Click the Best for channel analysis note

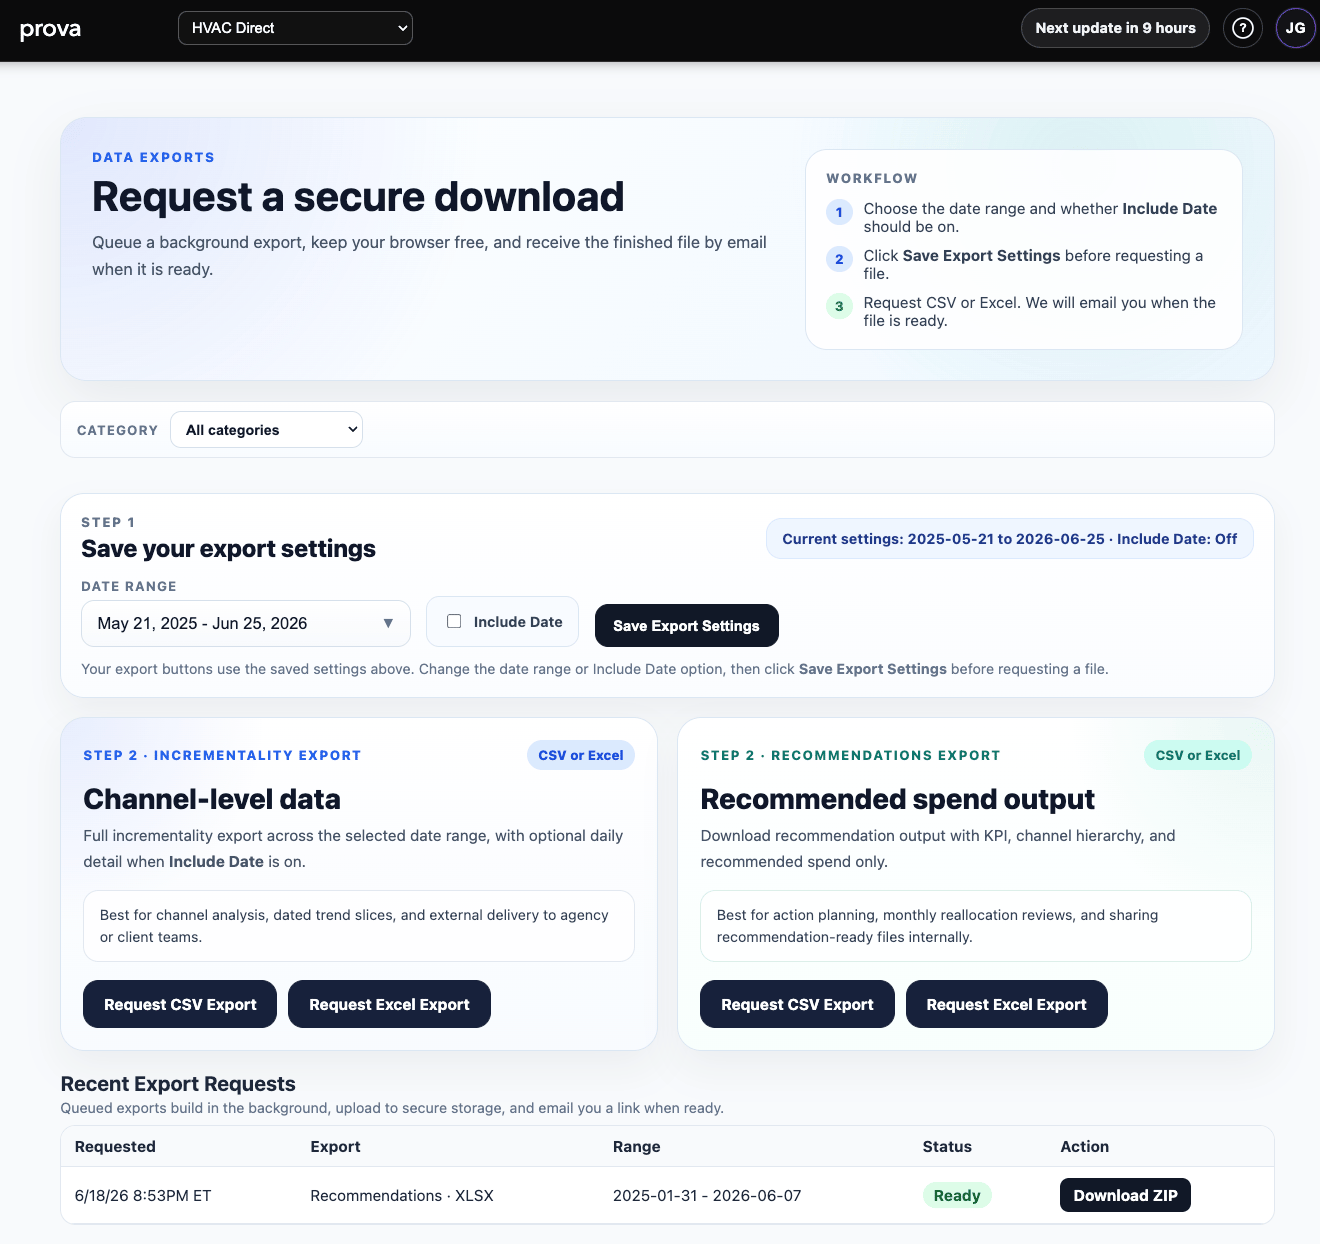(359, 926)
